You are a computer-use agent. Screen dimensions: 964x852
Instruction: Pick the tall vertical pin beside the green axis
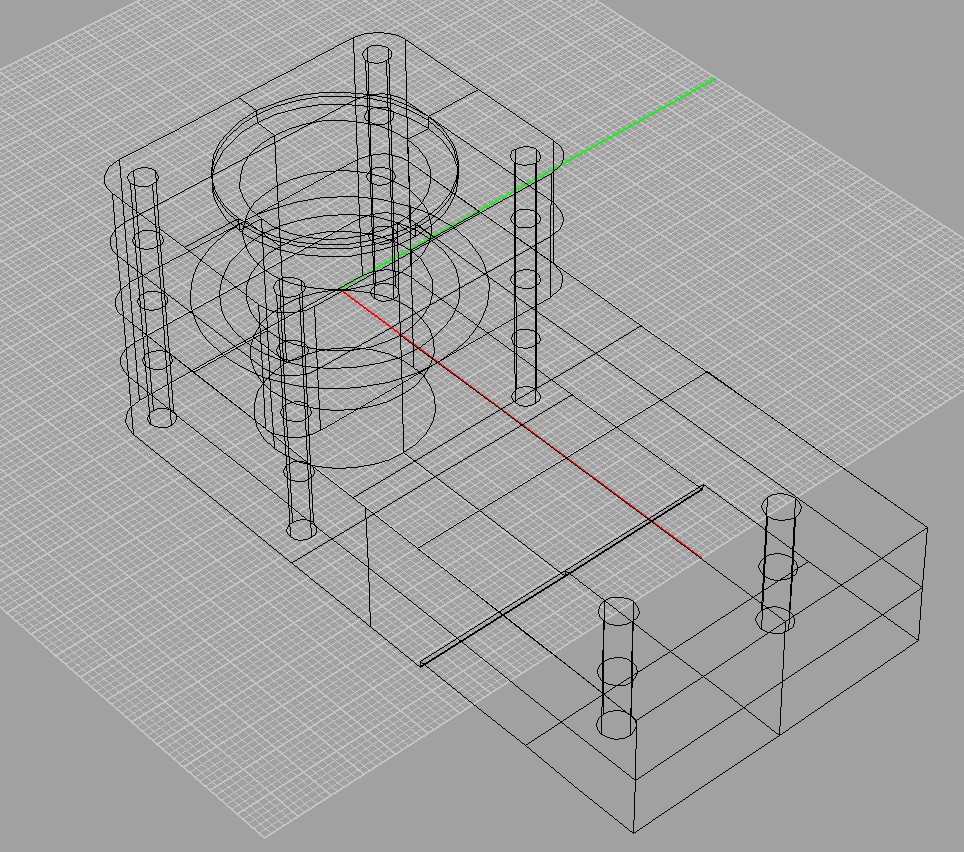click(526, 277)
